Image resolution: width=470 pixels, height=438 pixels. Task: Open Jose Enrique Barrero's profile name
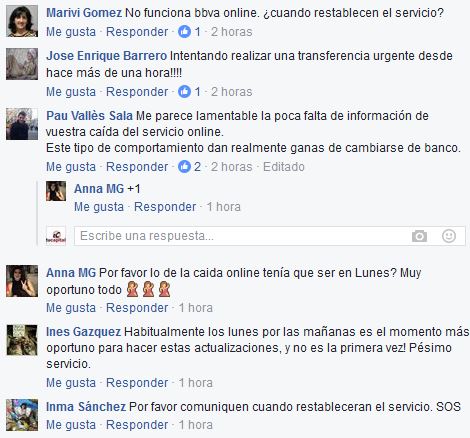click(106, 56)
